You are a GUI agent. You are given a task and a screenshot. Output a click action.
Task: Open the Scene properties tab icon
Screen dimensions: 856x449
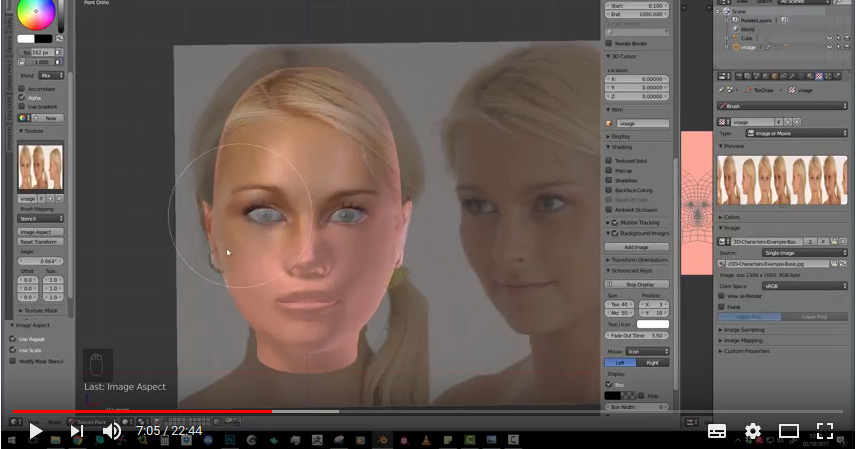pyautogui.click(x=757, y=76)
